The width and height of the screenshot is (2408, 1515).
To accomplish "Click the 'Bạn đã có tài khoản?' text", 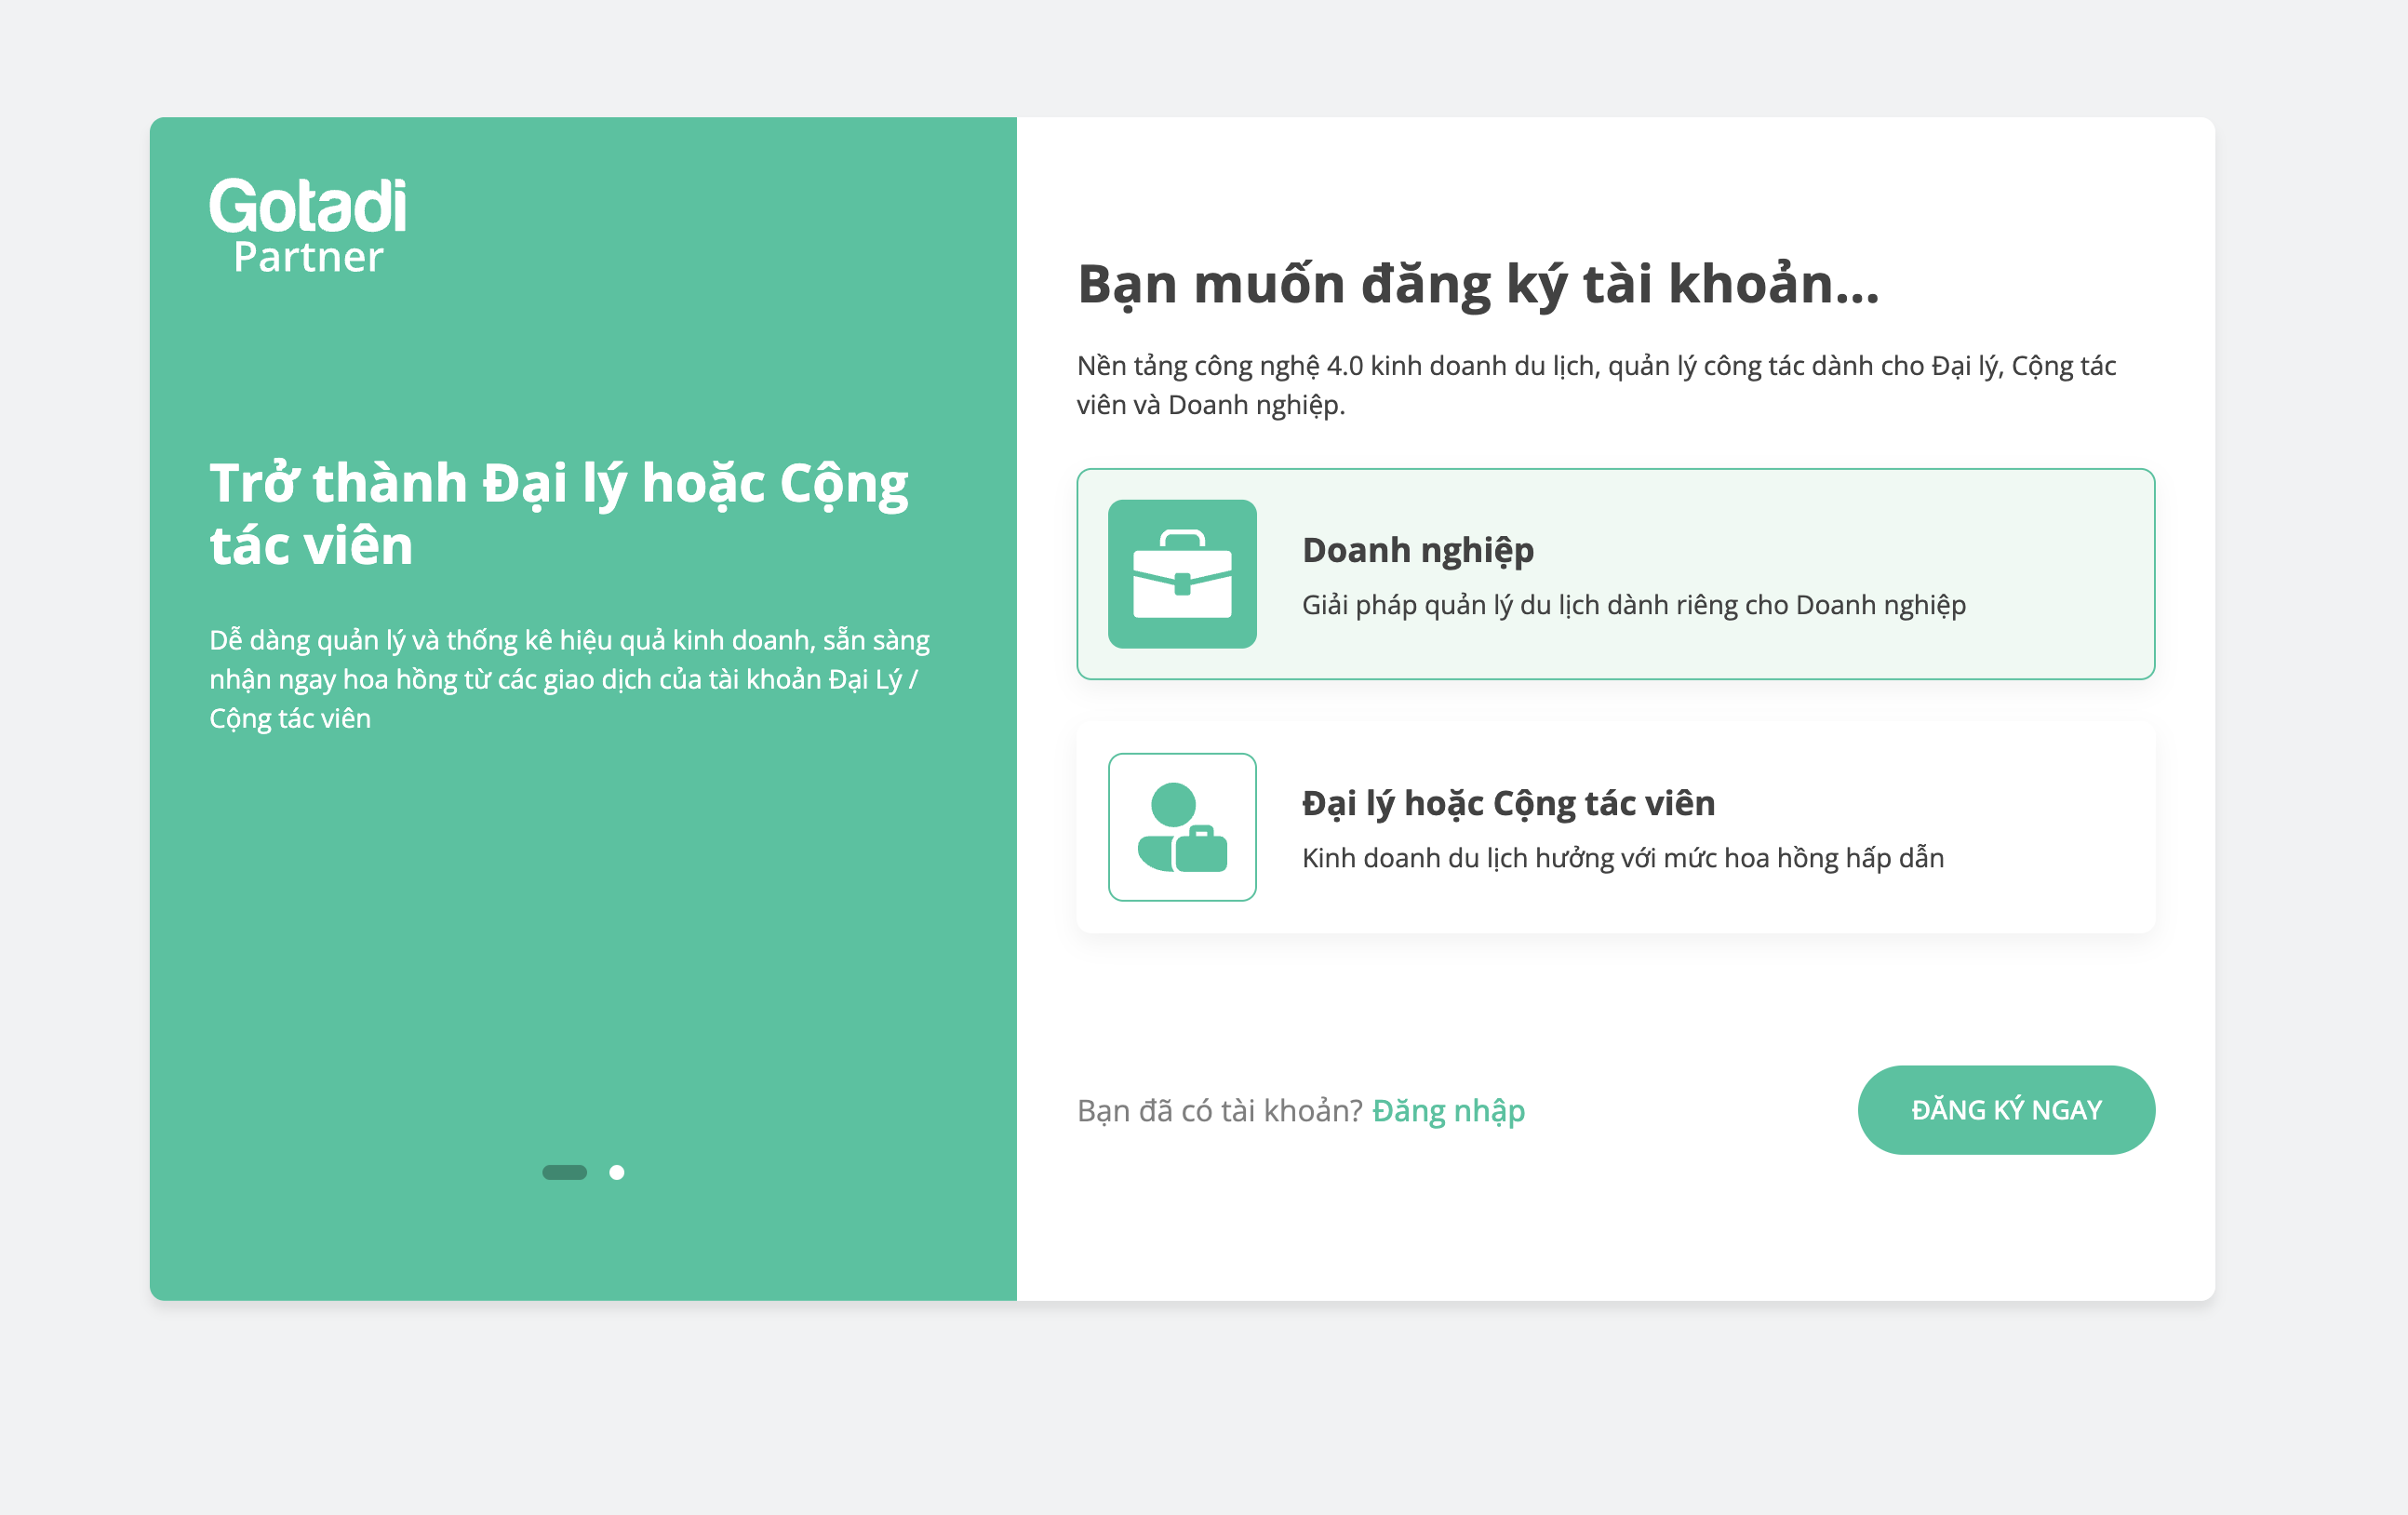I will click(x=1219, y=1111).
